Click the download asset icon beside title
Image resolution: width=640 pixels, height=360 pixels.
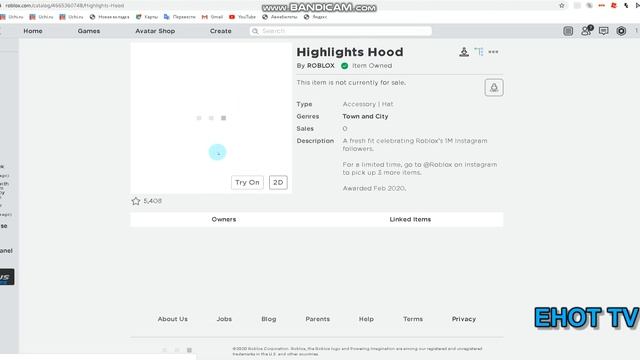[464, 52]
